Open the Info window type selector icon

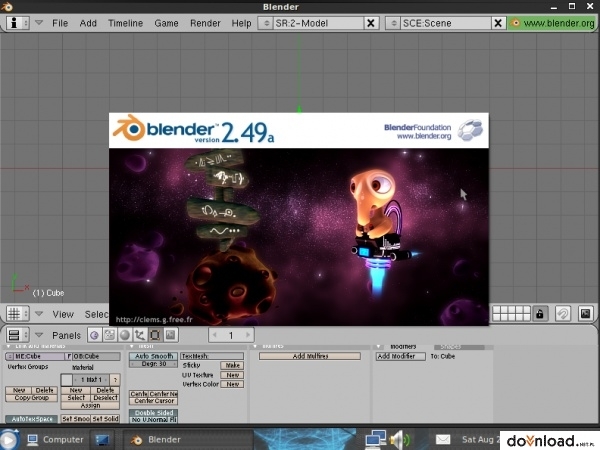(x=18, y=23)
